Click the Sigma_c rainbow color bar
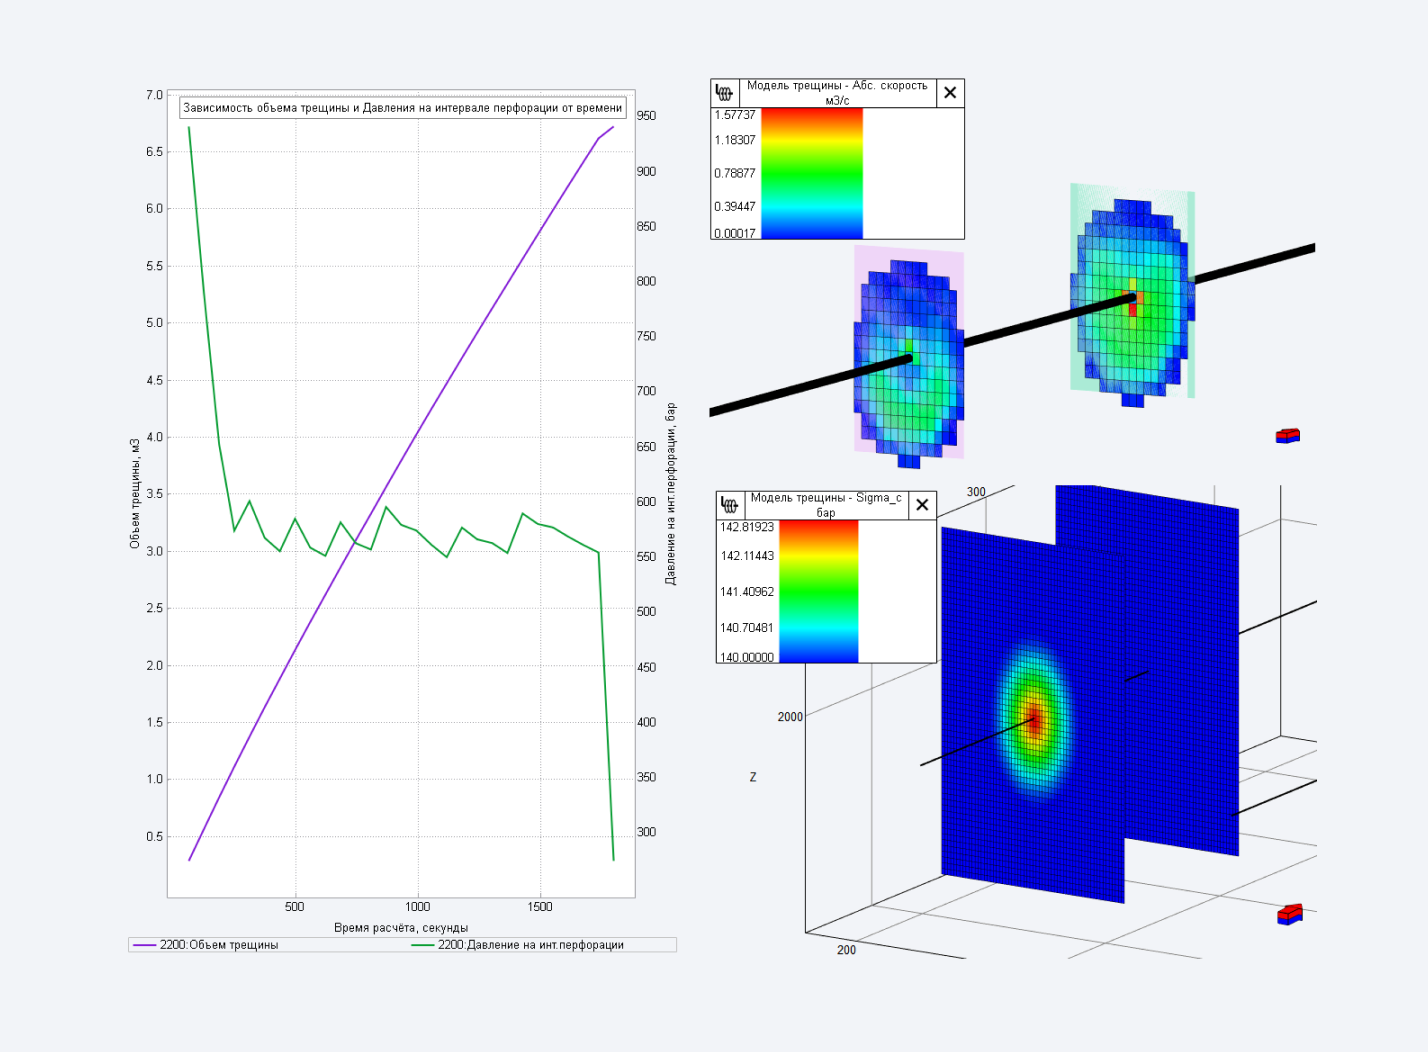The height and width of the screenshot is (1052, 1428). point(818,591)
